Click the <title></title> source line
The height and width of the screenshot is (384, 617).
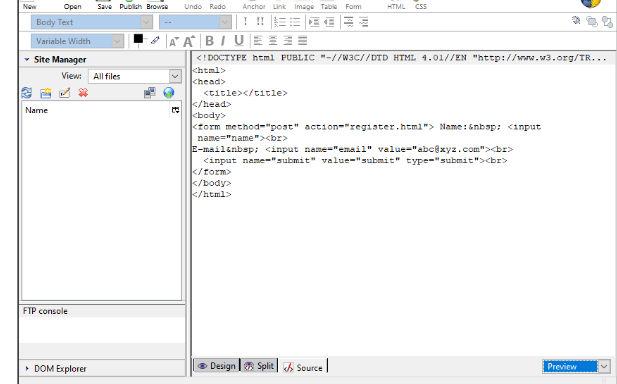[x=246, y=93]
